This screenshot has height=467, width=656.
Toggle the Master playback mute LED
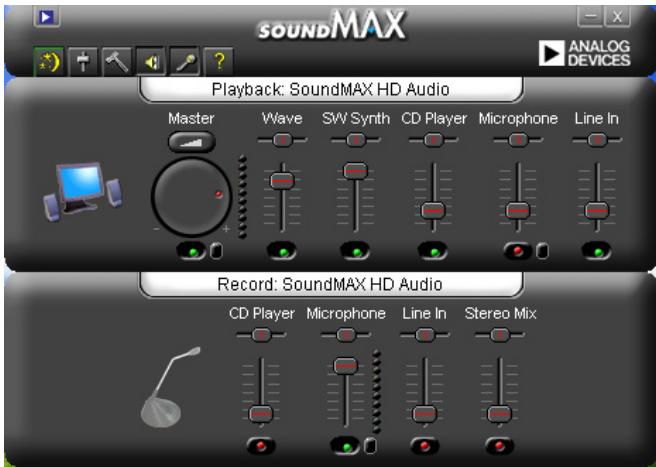click(x=192, y=251)
